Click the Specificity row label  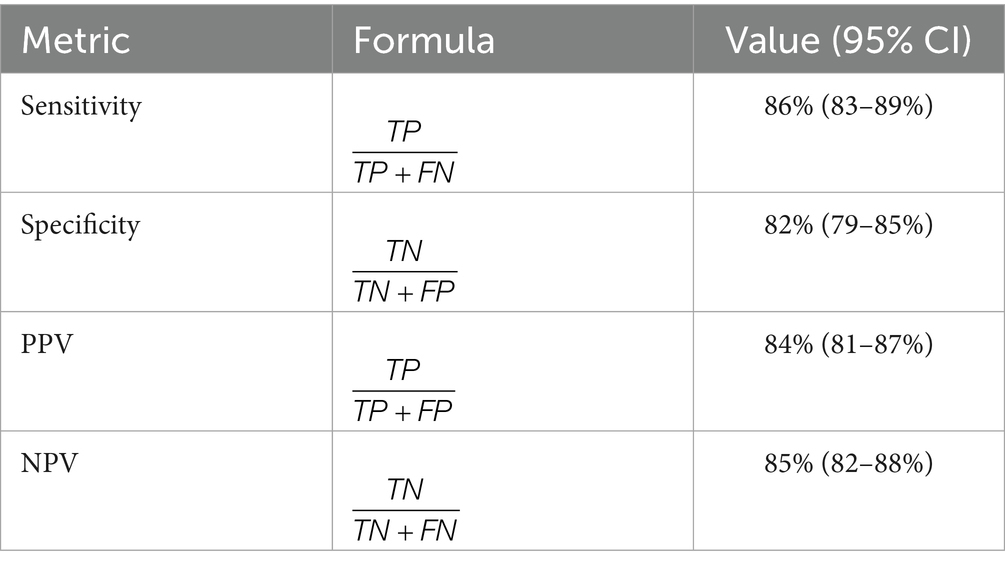[80, 225]
